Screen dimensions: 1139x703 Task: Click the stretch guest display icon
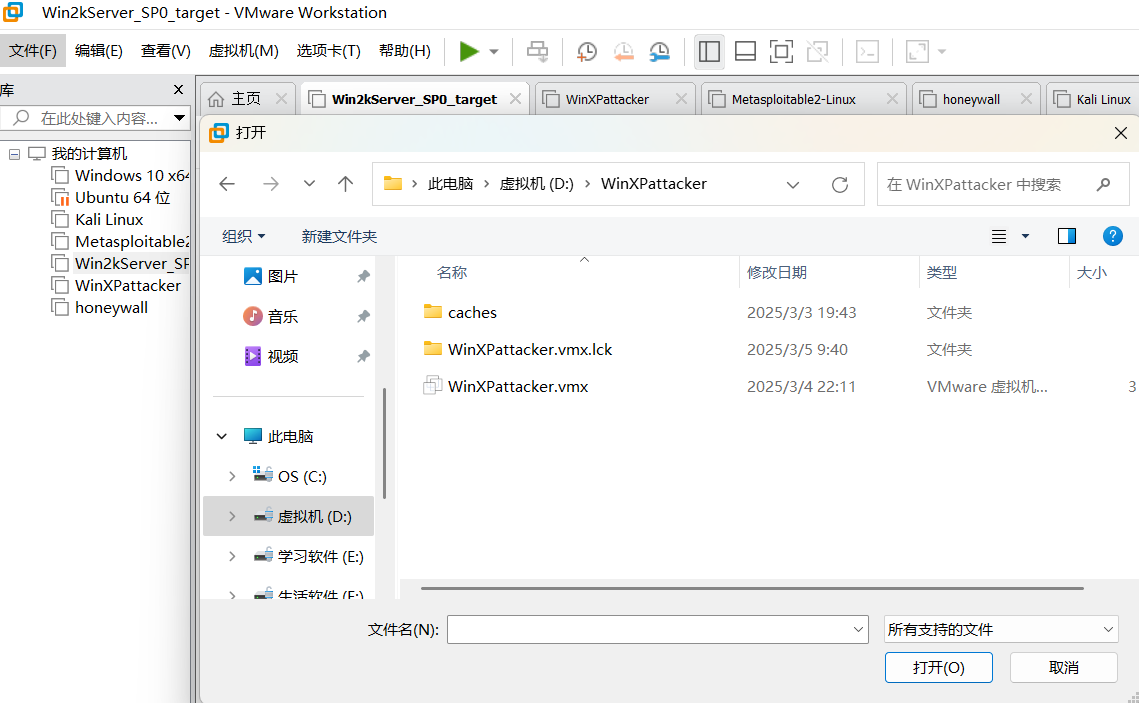(x=917, y=52)
